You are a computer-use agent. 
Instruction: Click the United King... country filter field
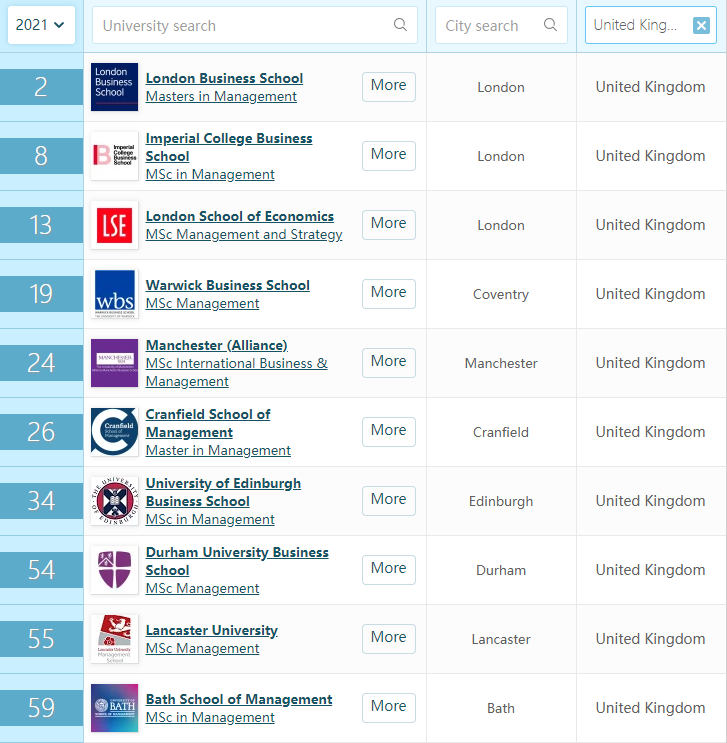coord(650,25)
